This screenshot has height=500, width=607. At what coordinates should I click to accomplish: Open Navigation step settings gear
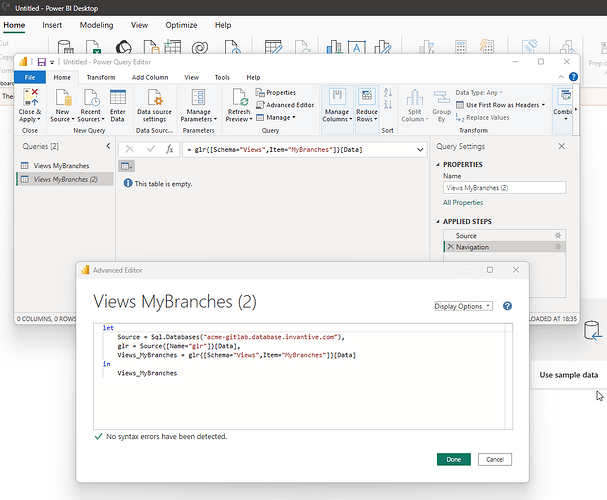[x=558, y=247]
